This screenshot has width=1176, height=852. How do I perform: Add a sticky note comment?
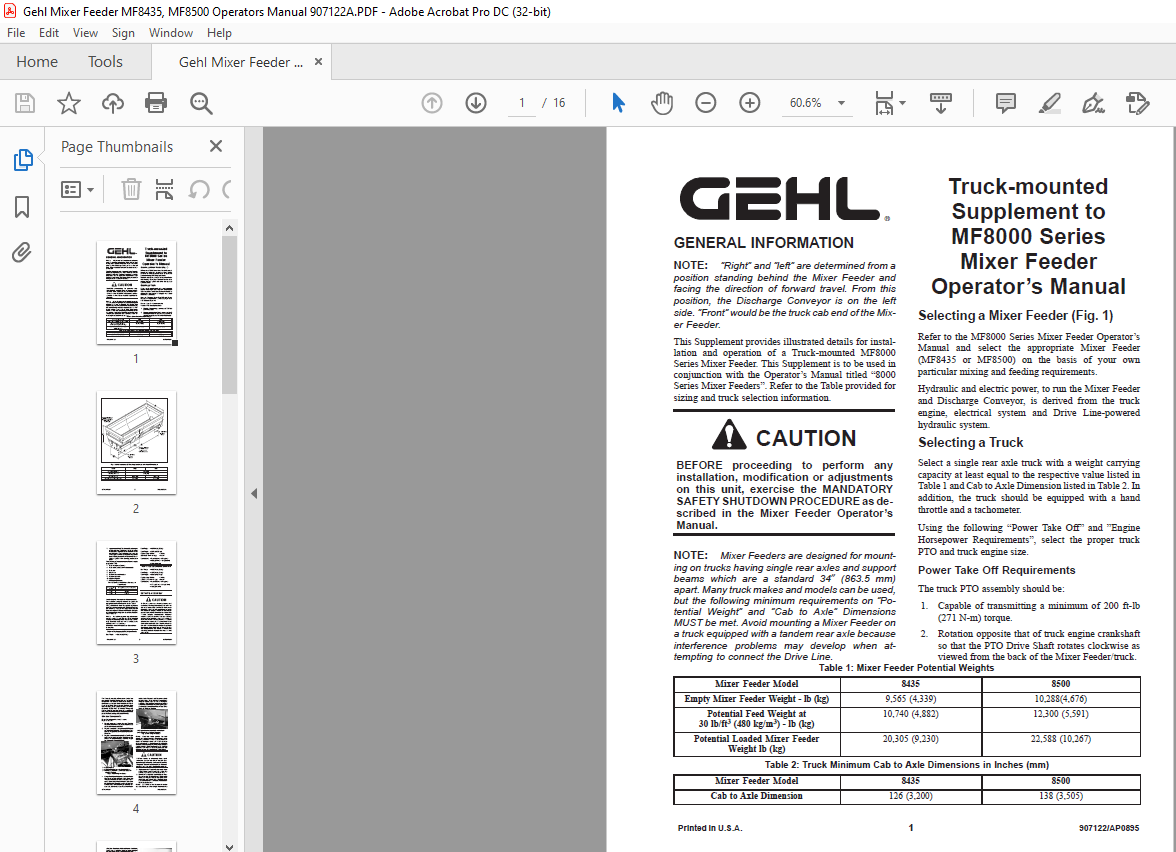tap(1006, 103)
